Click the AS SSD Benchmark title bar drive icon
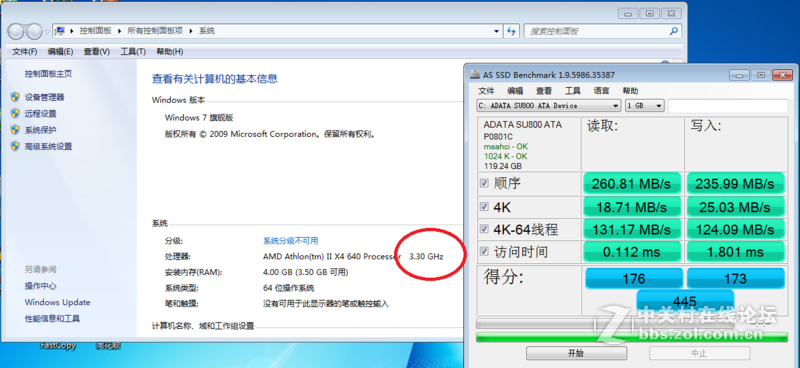Screen dimensions: 800x368 [x=474, y=75]
